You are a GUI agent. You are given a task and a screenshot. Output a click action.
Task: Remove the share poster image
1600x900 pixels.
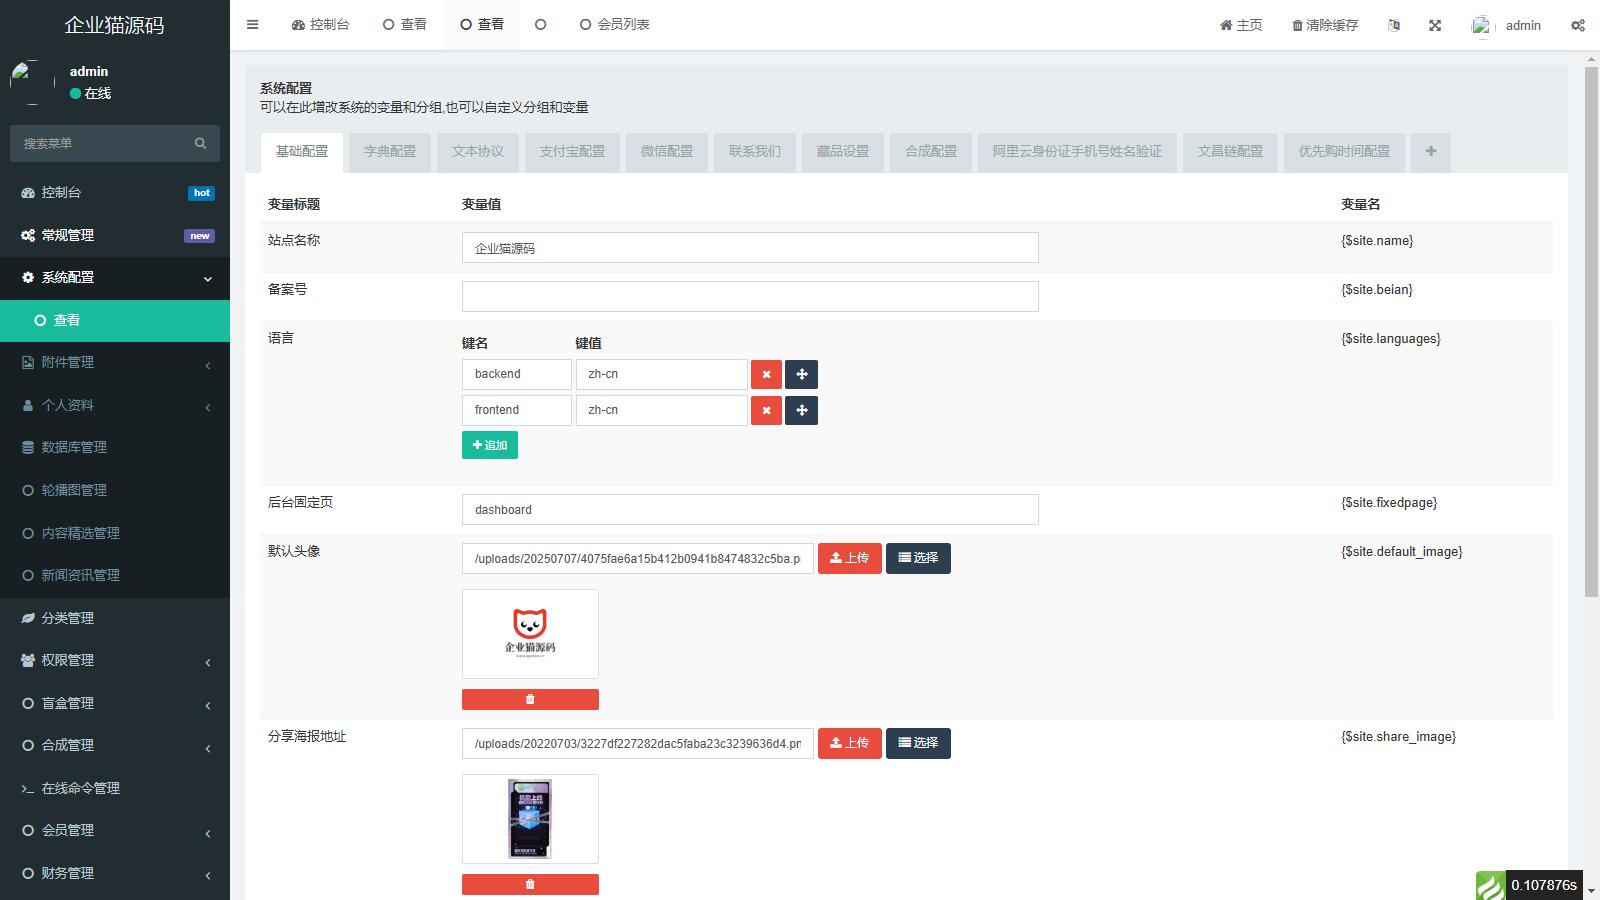point(530,884)
